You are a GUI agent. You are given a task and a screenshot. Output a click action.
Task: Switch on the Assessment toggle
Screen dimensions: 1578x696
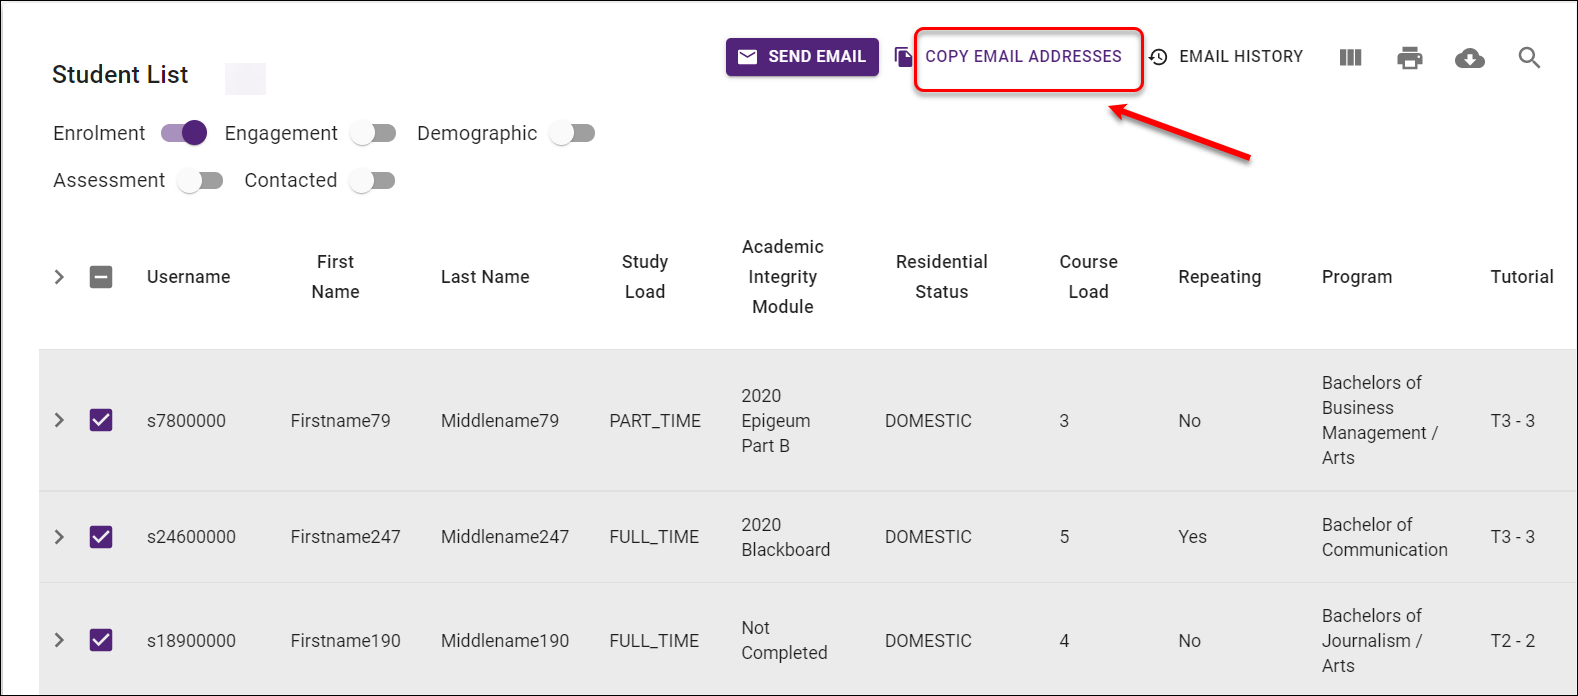click(x=200, y=181)
